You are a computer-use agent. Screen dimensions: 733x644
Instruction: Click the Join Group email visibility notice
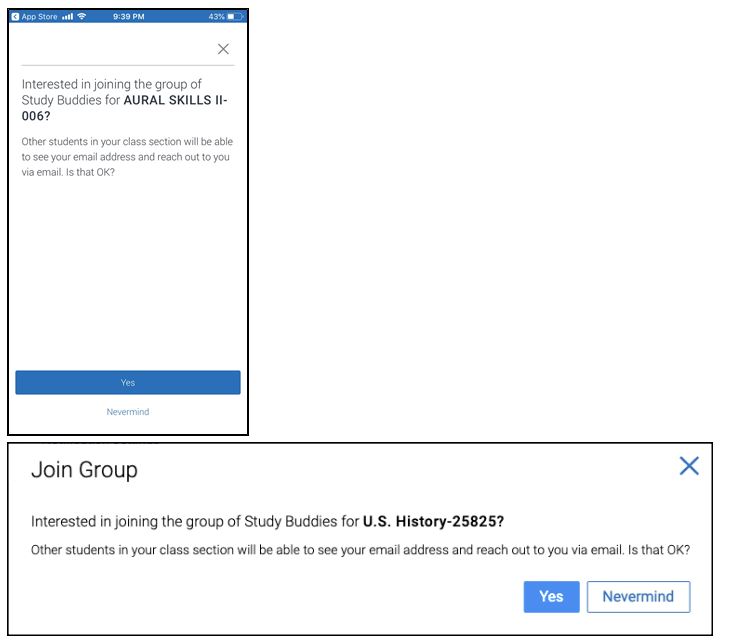(360, 550)
